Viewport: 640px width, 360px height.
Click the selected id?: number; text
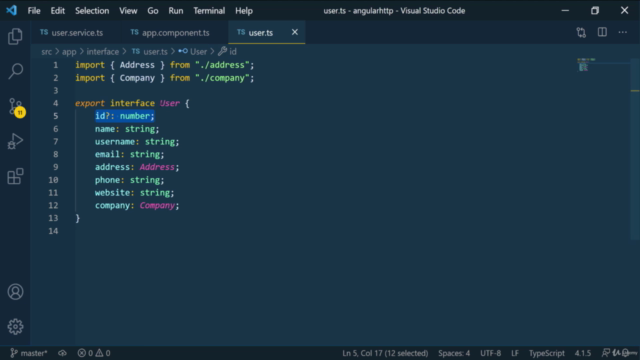pos(125,116)
